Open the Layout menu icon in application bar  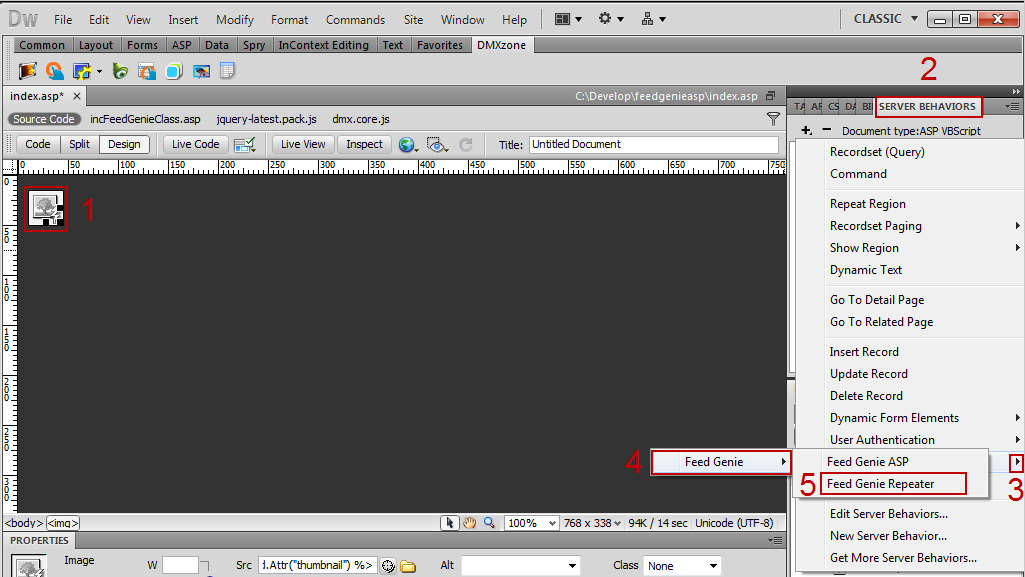pyautogui.click(x=568, y=19)
